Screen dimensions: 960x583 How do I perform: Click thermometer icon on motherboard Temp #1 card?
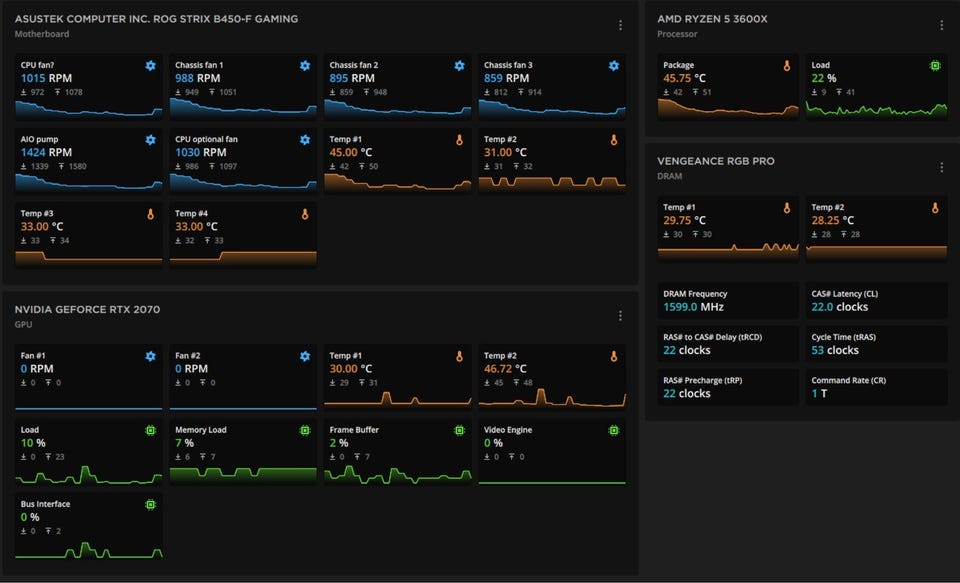tap(459, 140)
